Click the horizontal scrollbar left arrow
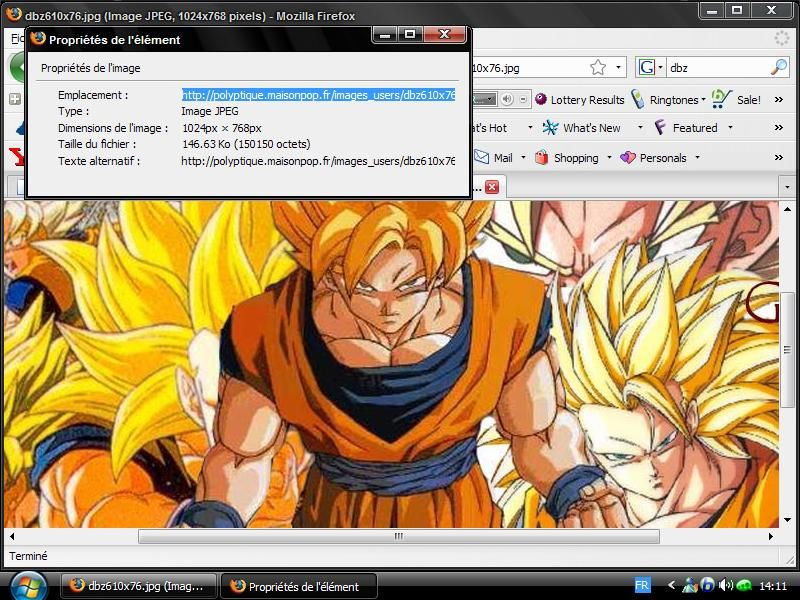800x600 pixels. tap(12, 536)
